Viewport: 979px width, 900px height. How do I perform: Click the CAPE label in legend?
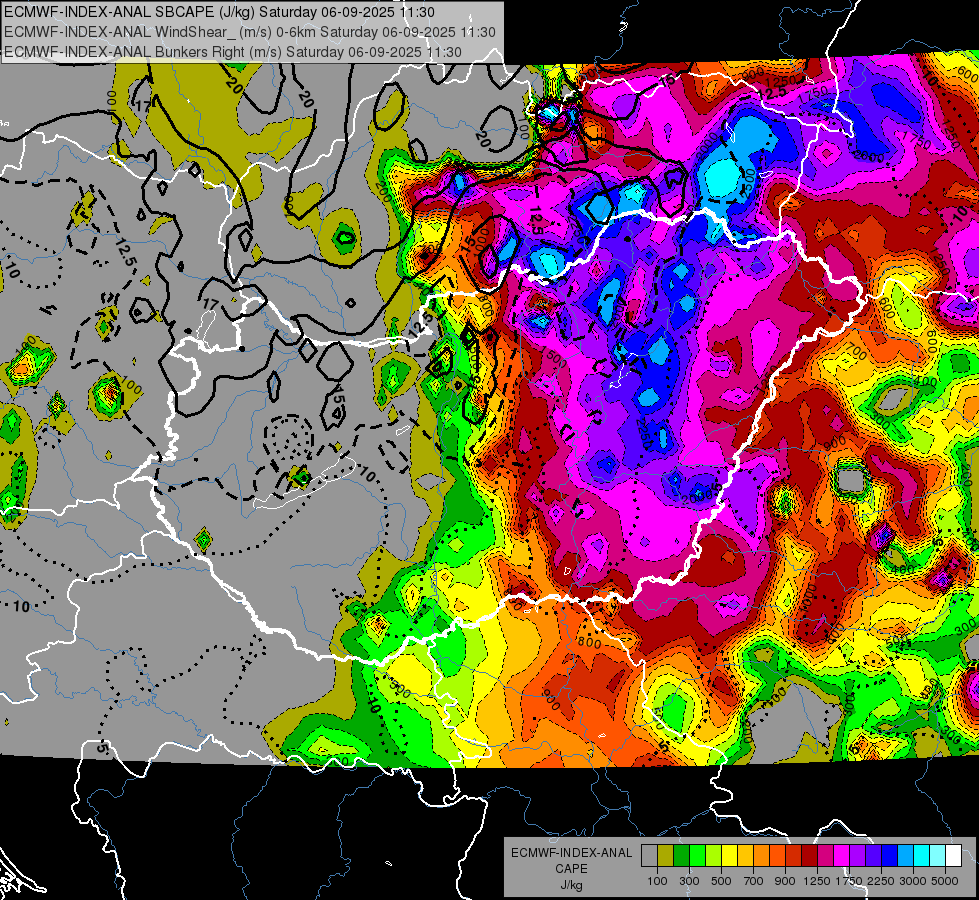tap(571, 868)
